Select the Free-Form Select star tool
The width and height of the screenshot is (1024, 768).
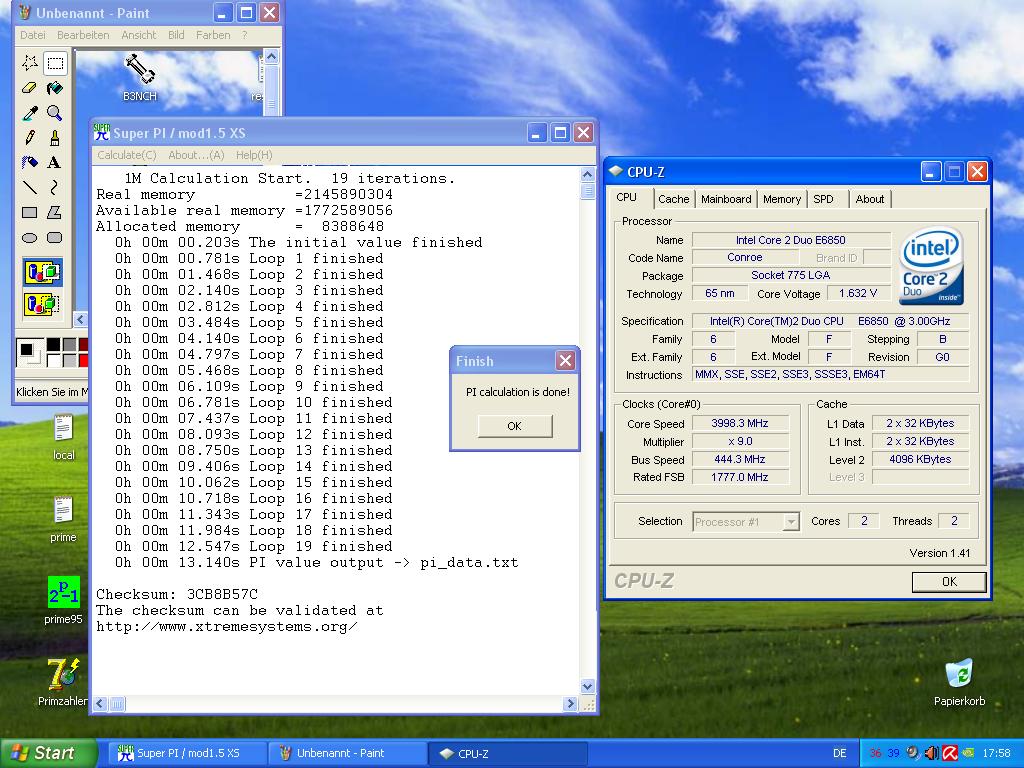click(30, 63)
